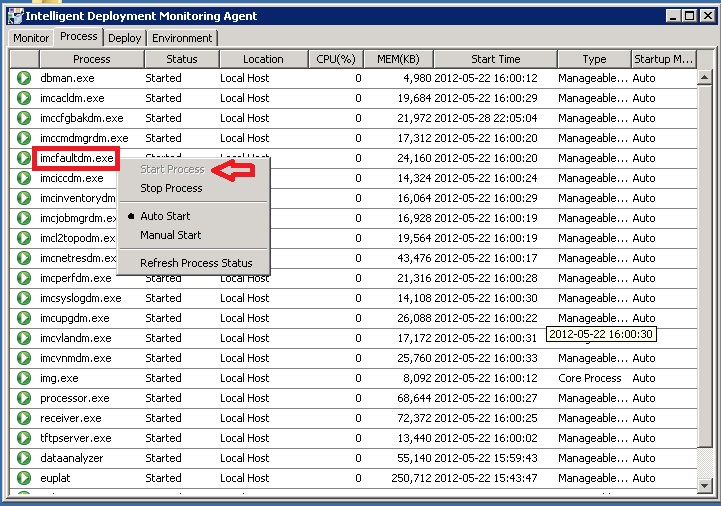Switch to the Monitor tab
This screenshot has width=721, height=506.
click(x=31, y=38)
